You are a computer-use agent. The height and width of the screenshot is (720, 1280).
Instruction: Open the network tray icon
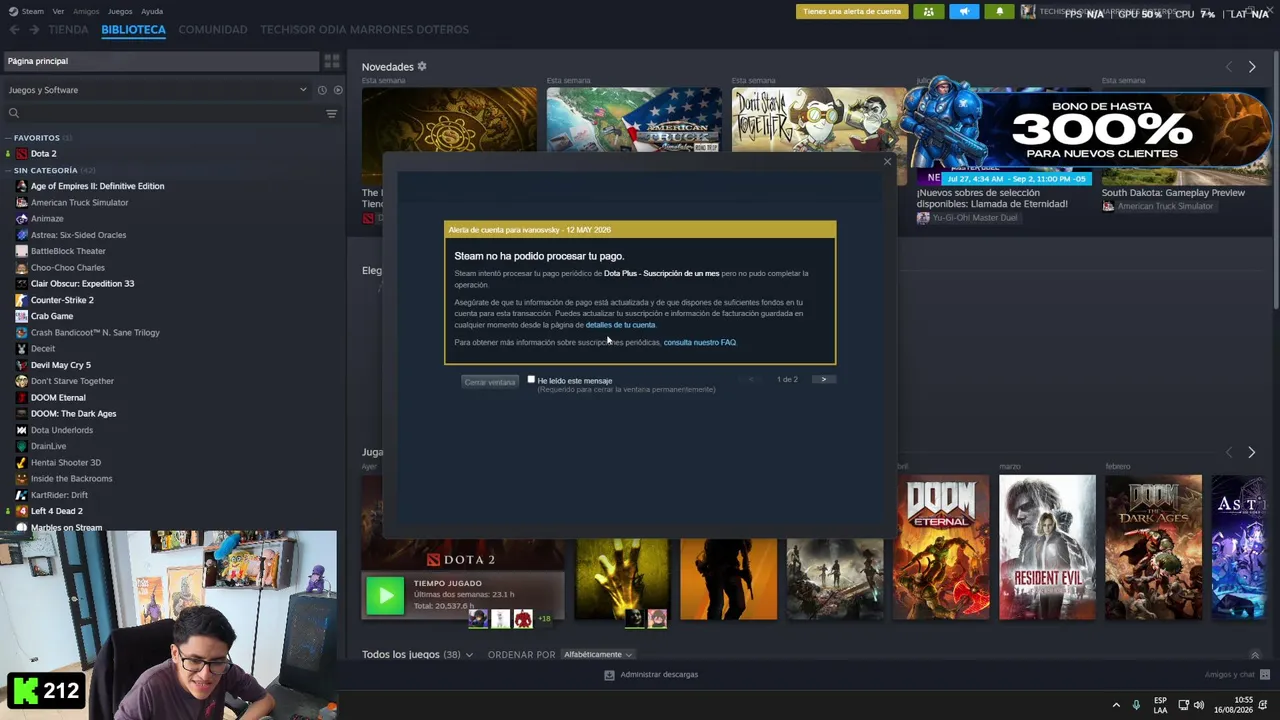pyautogui.click(x=1183, y=704)
